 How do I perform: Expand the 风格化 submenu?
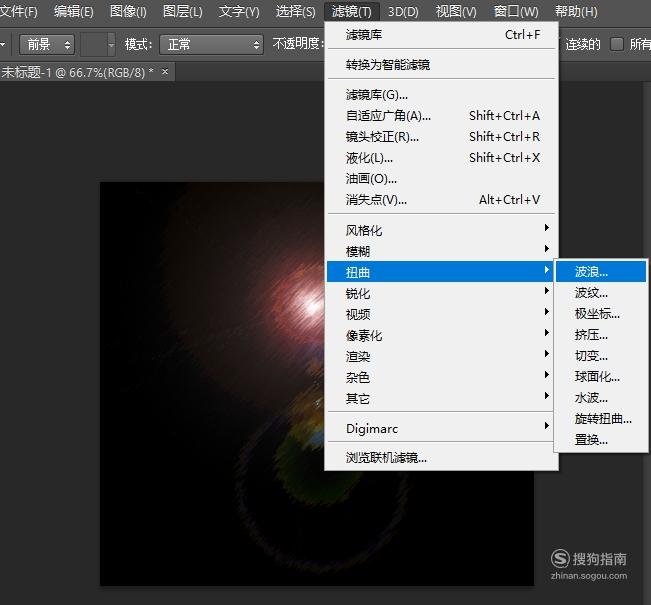[442, 230]
